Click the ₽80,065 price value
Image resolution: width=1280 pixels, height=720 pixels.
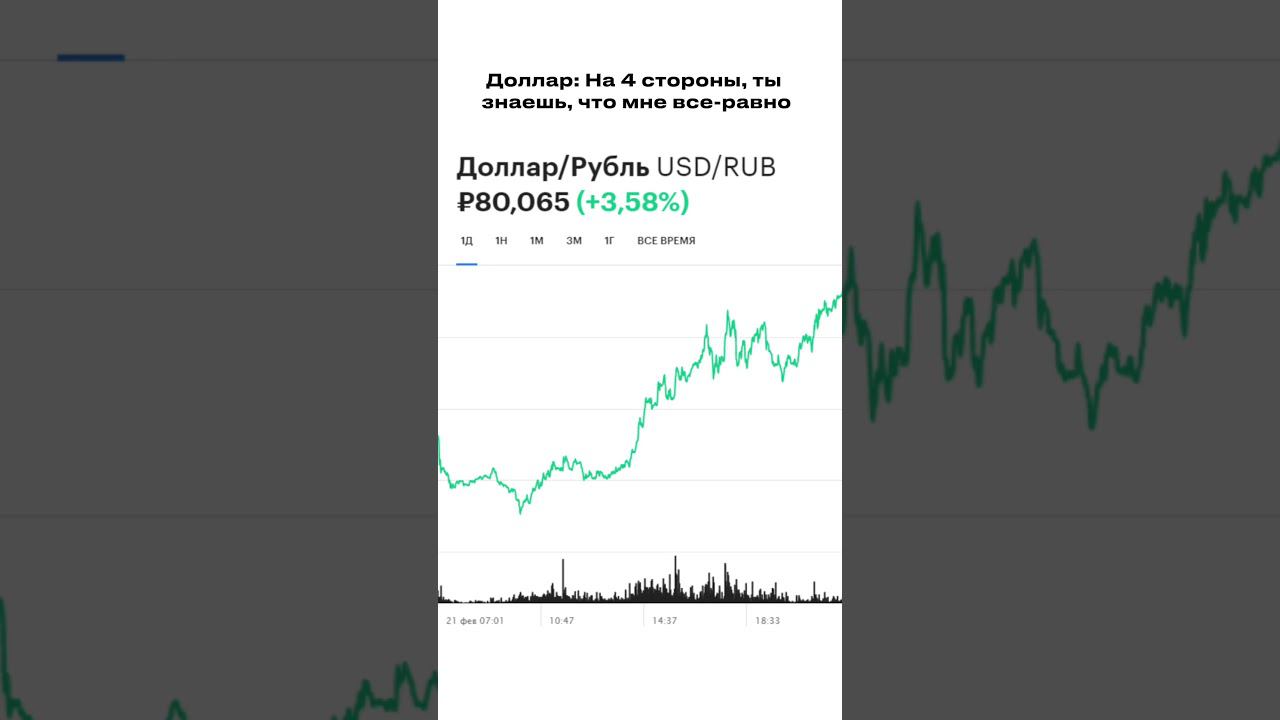tap(513, 202)
